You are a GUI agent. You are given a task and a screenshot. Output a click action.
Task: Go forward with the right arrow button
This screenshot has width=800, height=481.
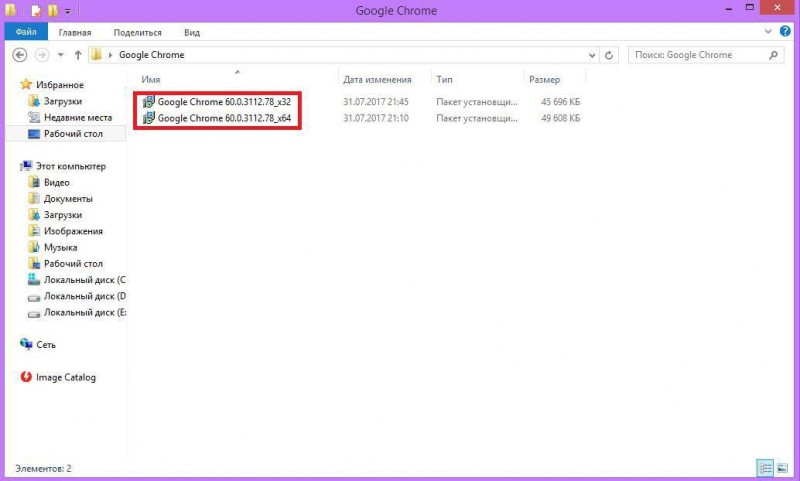(x=42, y=55)
